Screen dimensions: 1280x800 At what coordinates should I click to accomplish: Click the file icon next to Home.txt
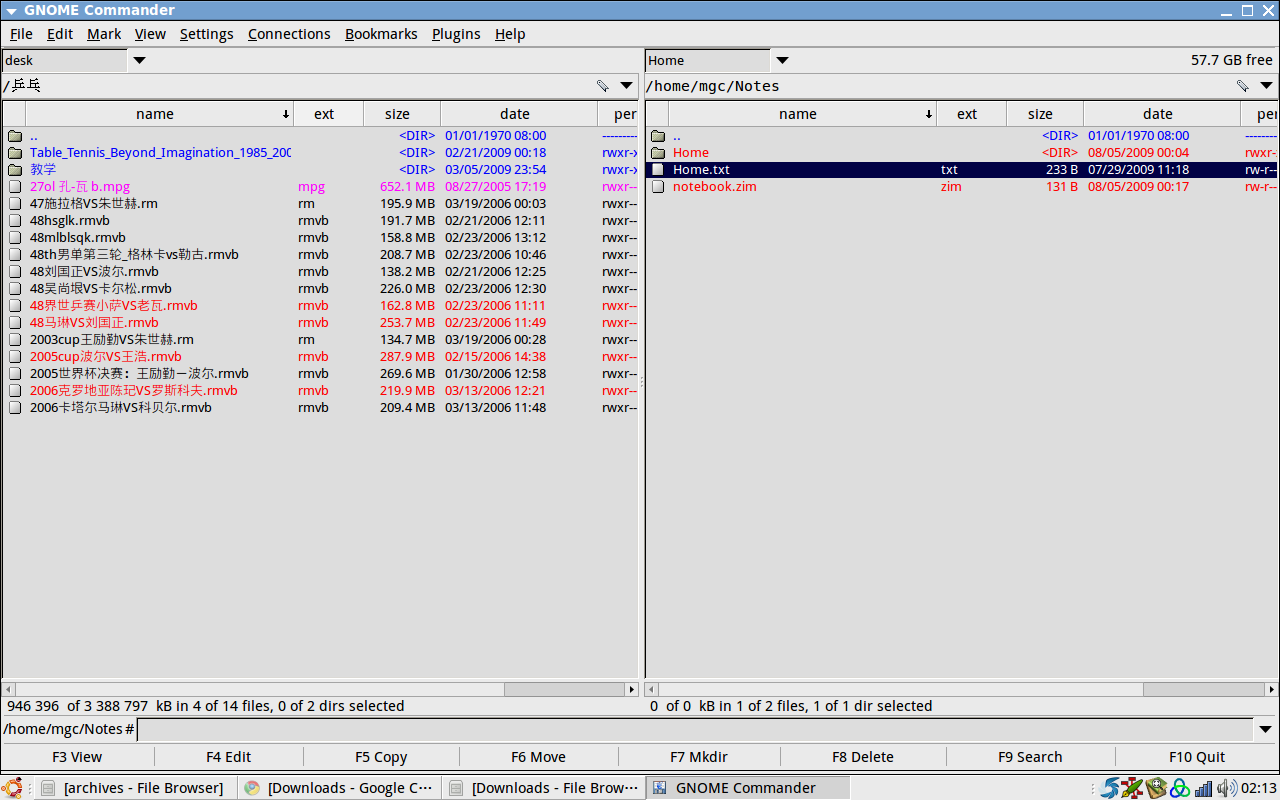(658, 170)
